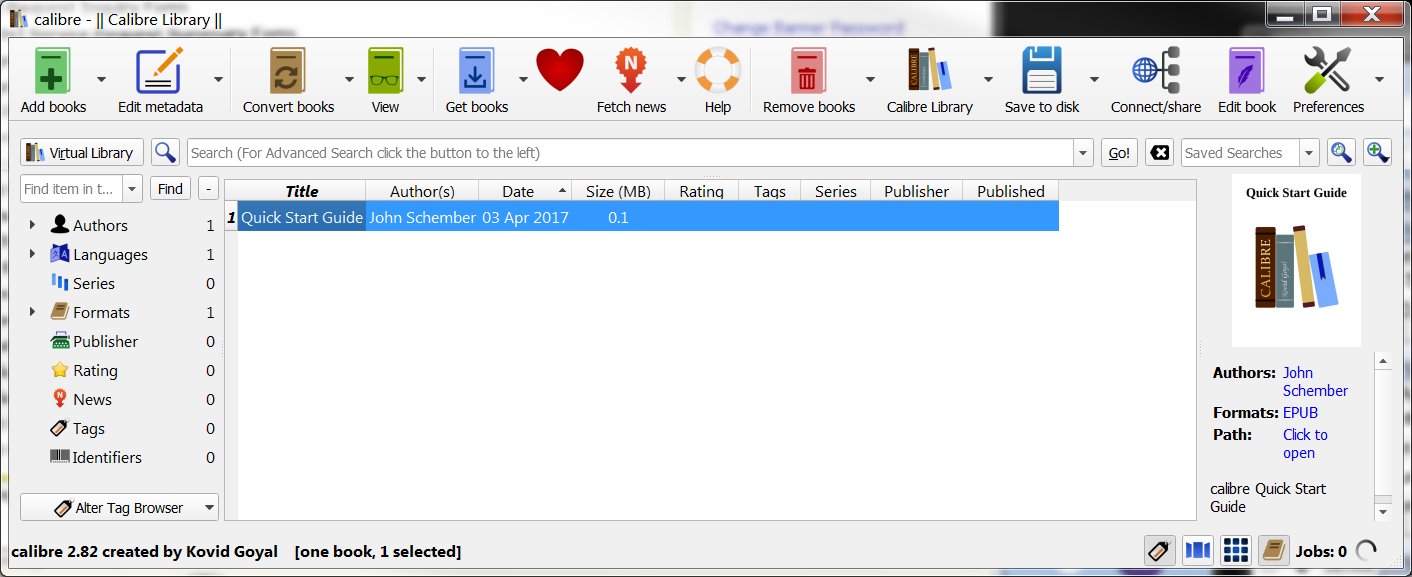The image size is (1412, 577).
Task: Click Virtual Library button
Action: (82, 152)
